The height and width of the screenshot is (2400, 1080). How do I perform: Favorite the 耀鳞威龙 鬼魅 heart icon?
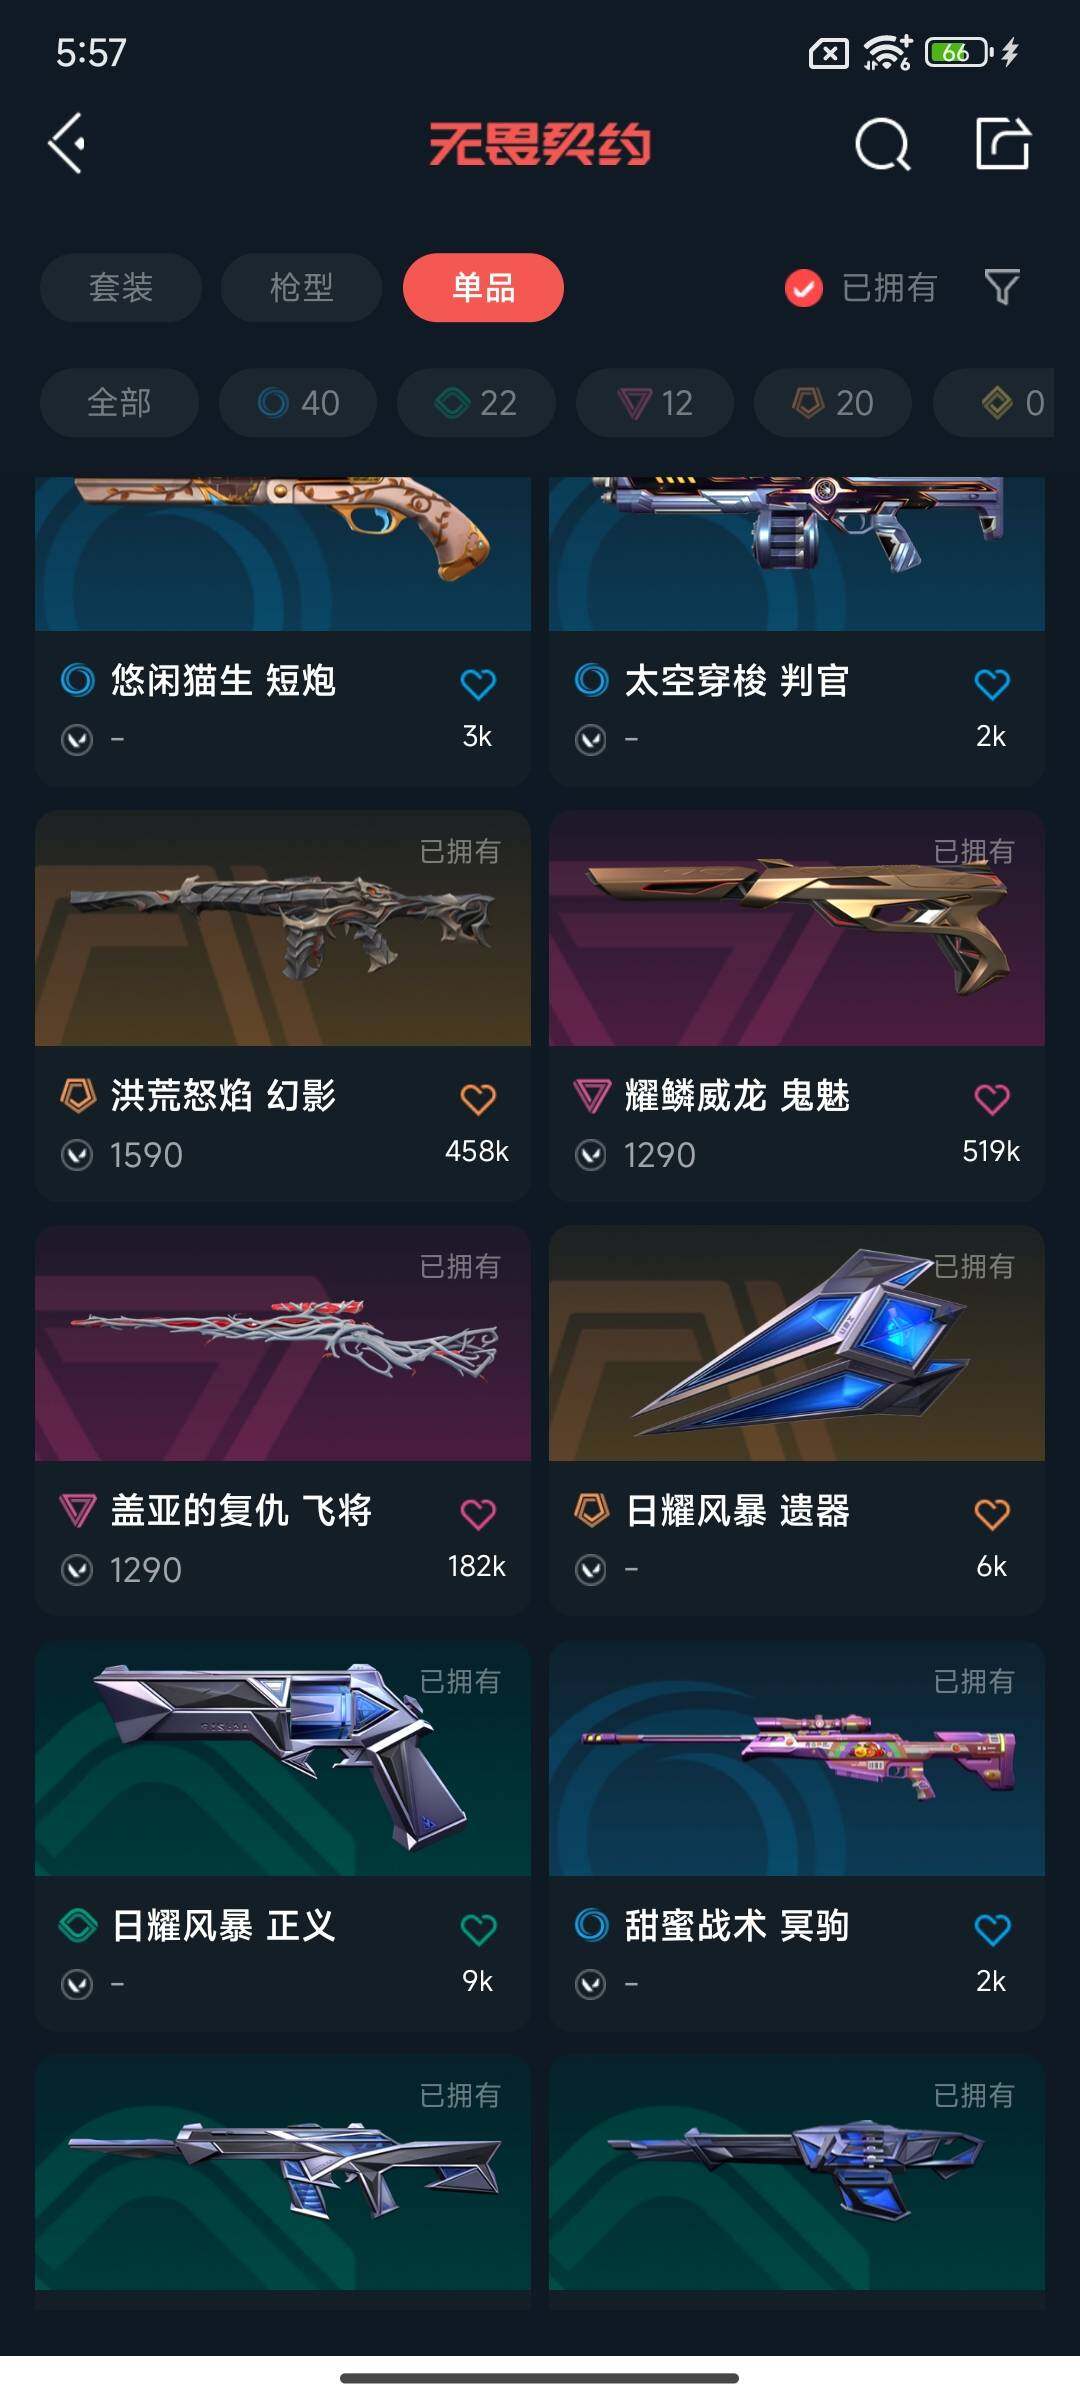(992, 1099)
